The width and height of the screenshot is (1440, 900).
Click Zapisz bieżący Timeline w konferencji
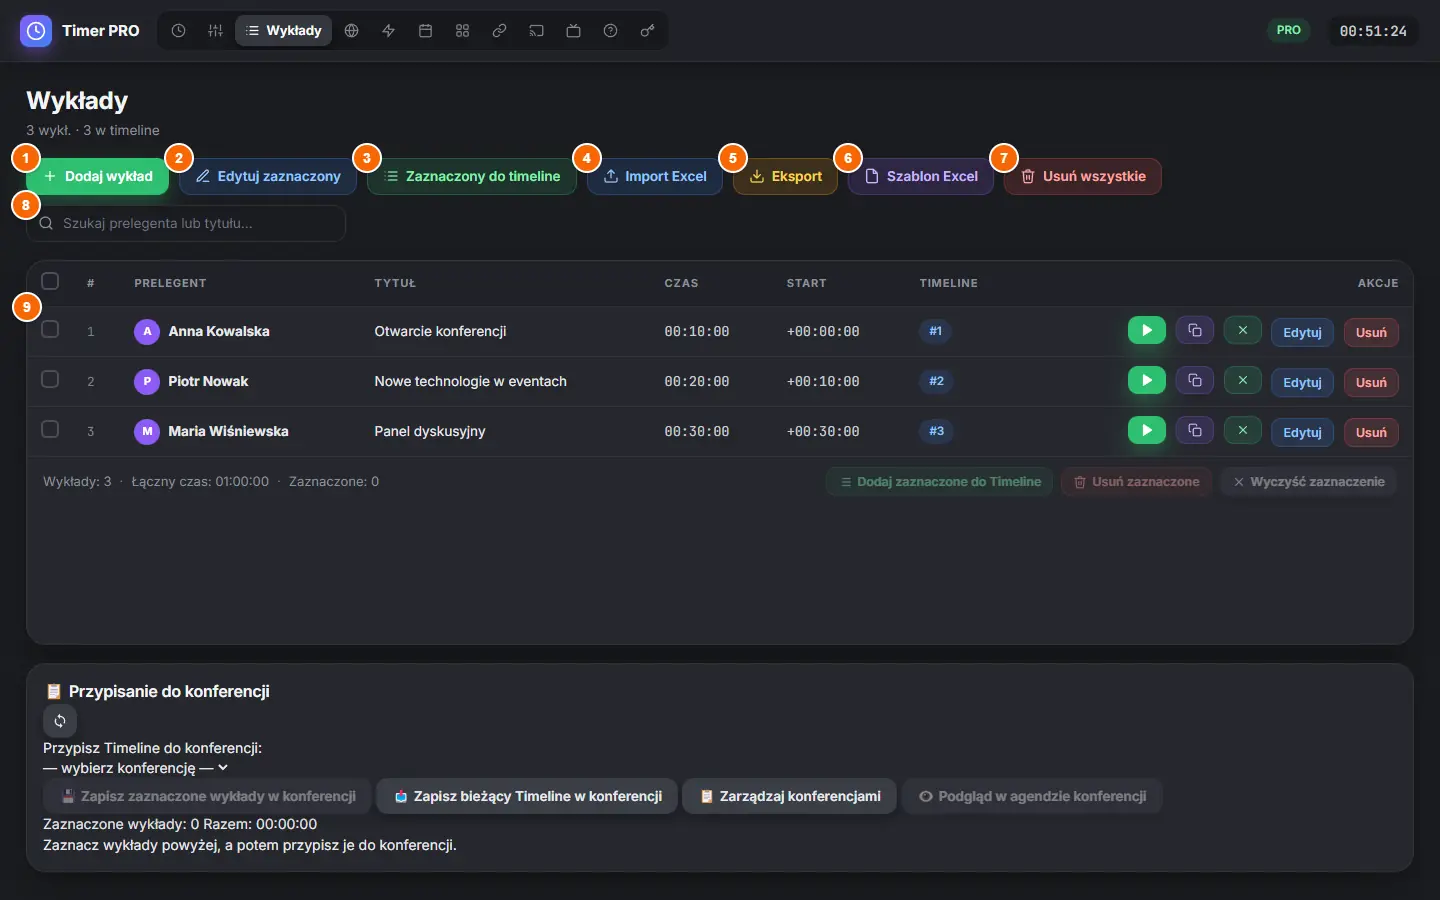click(x=527, y=796)
